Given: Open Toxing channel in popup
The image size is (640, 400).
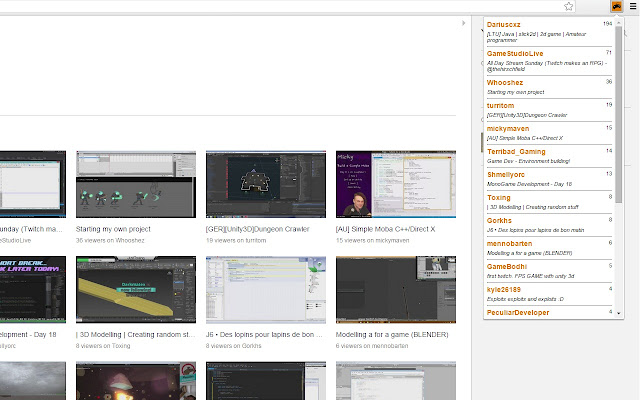Looking at the screenshot, I should pyautogui.click(x=498, y=198).
